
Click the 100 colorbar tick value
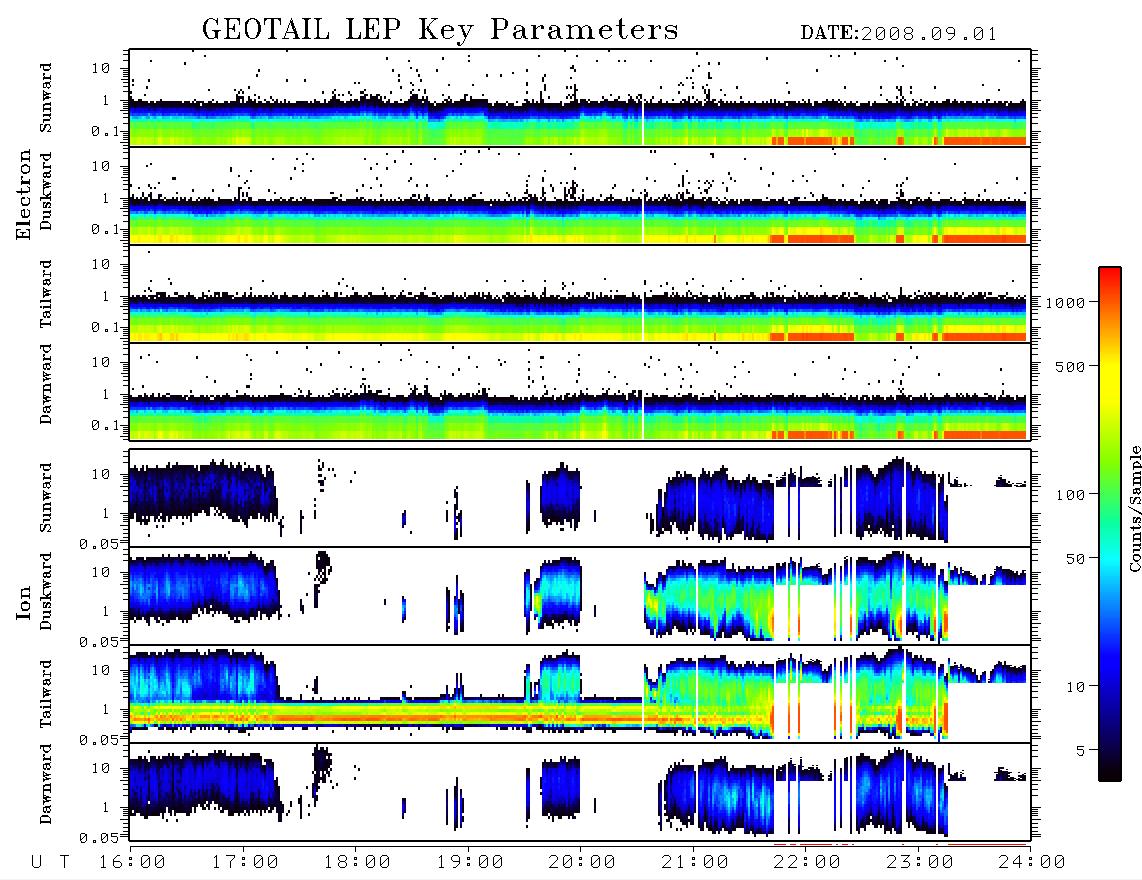point(1071,495)
